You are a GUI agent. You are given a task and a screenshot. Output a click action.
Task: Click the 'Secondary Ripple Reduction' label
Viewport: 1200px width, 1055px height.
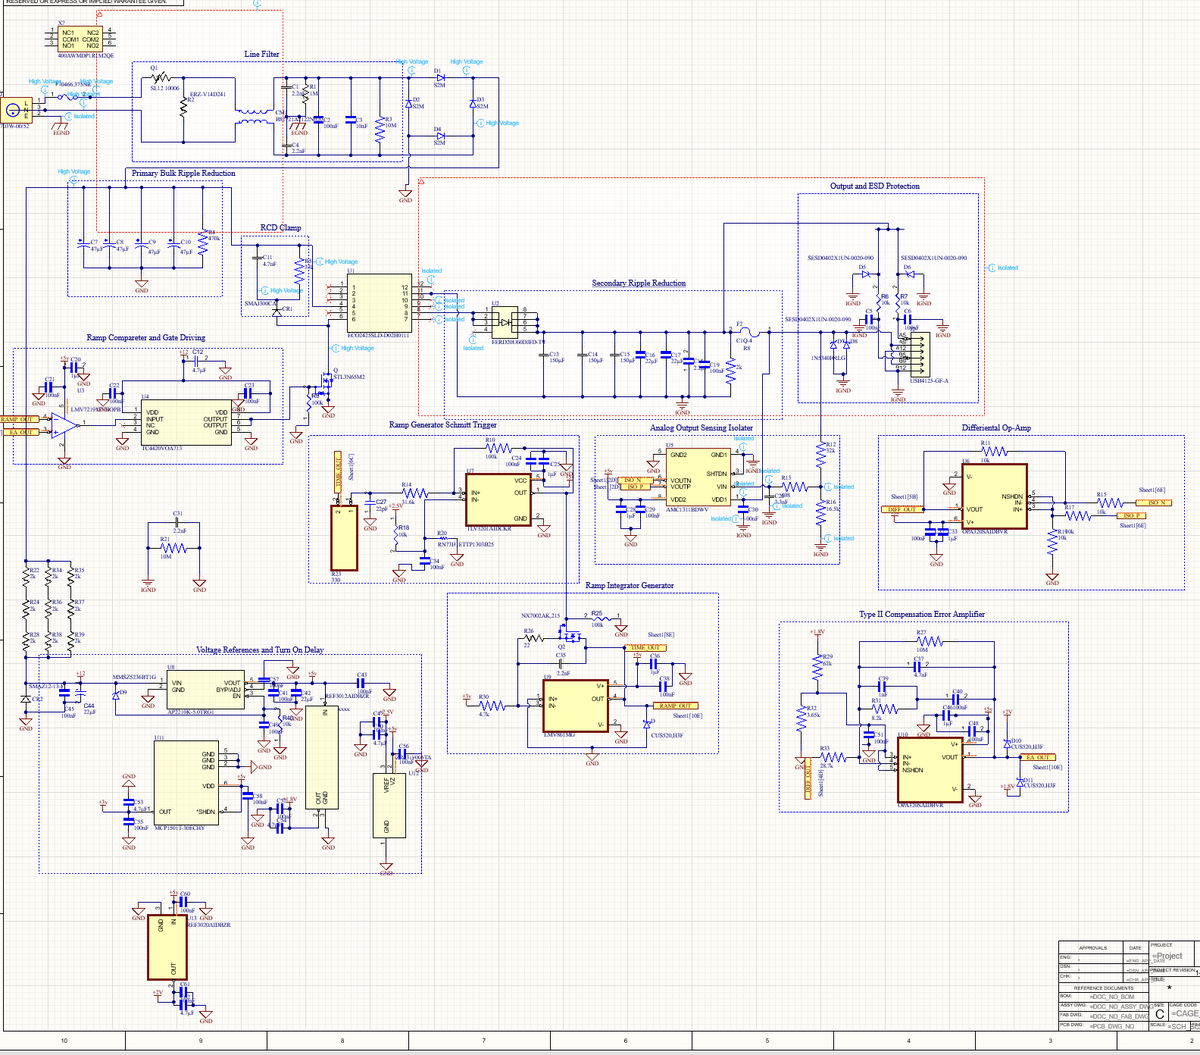[x=639, y=283]
